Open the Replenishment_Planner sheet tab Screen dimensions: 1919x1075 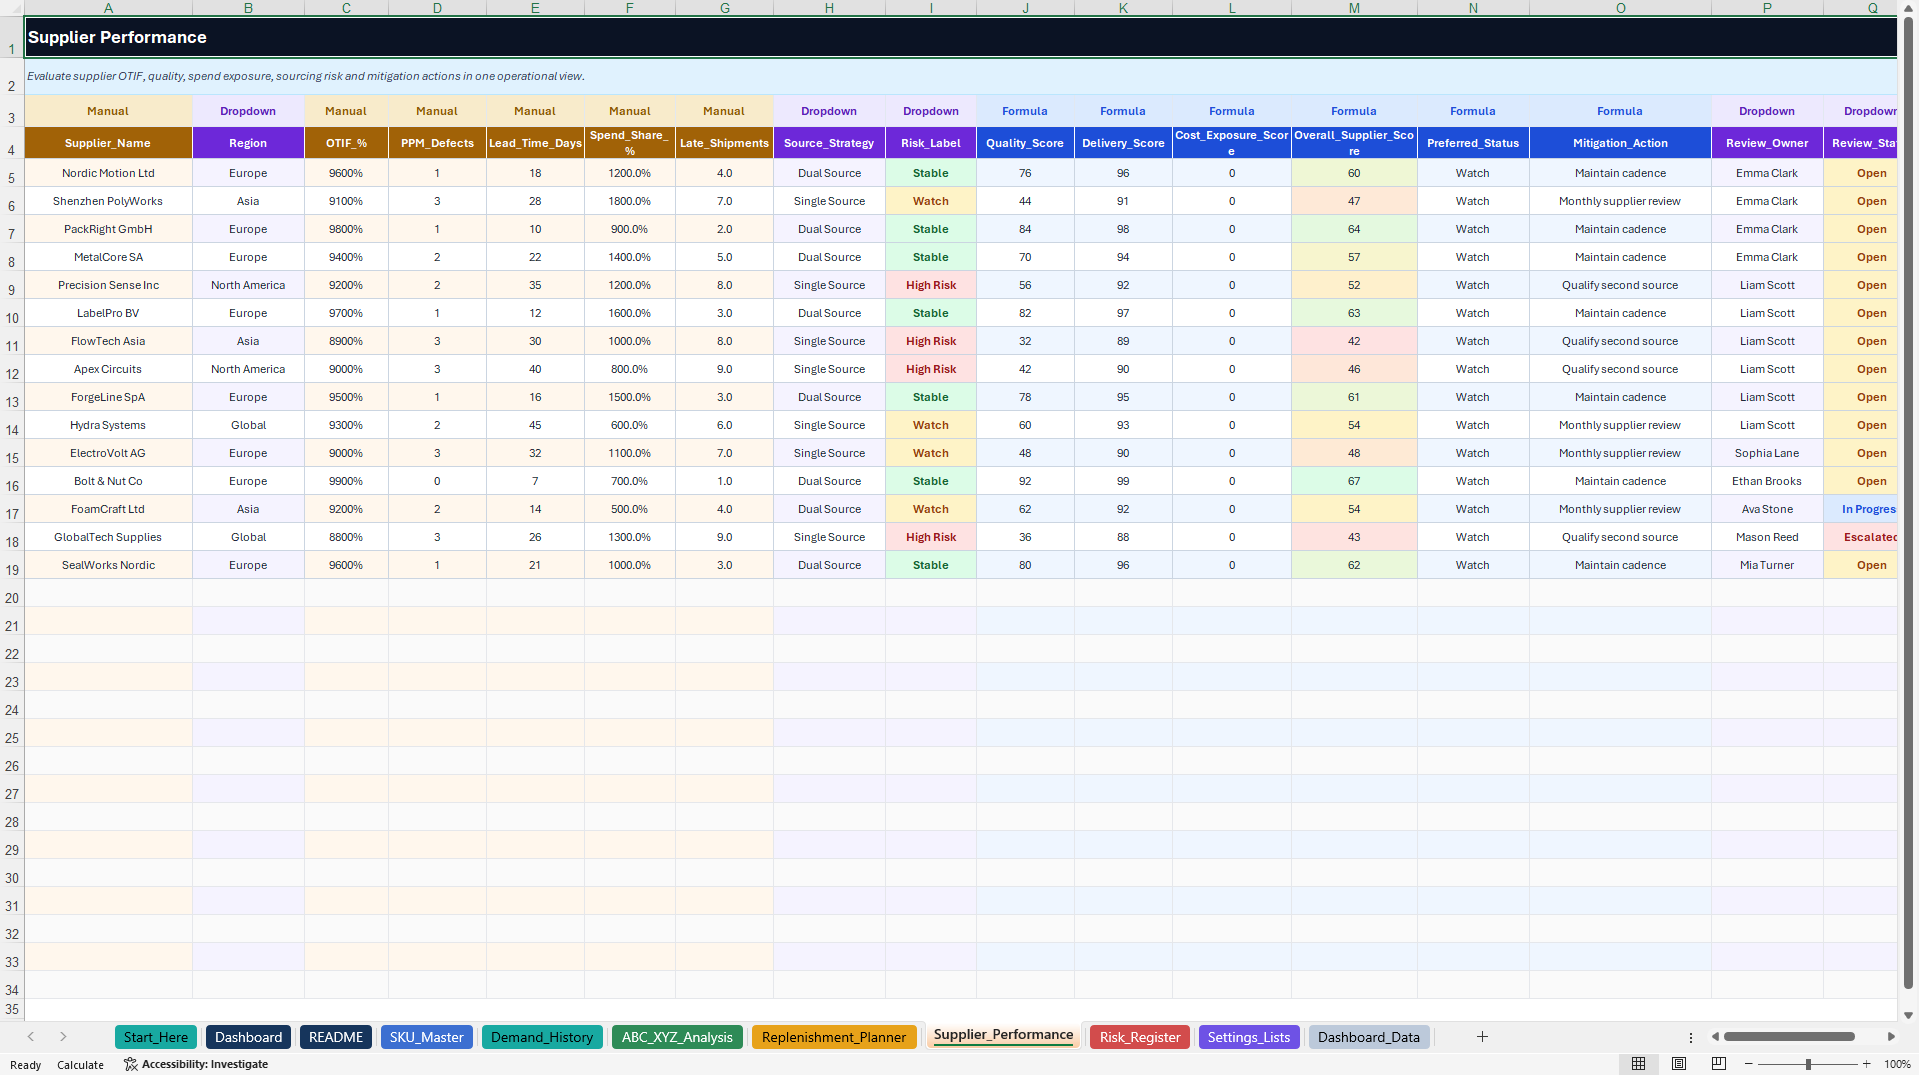(x=834, y=1037)
